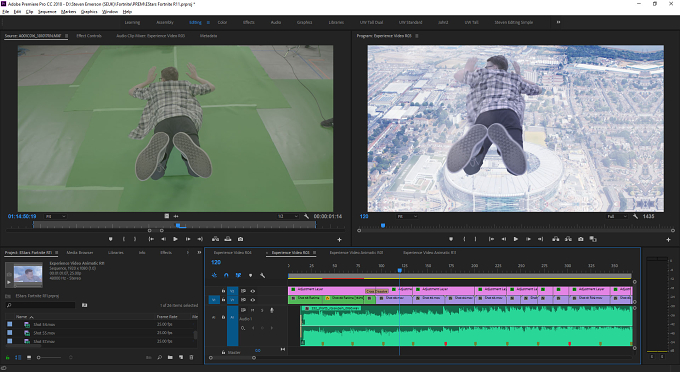This screenshot has width=680, height=372.
Task: Open Source monitor zoom level Fit dropdown
Action: tap(56, 216)
